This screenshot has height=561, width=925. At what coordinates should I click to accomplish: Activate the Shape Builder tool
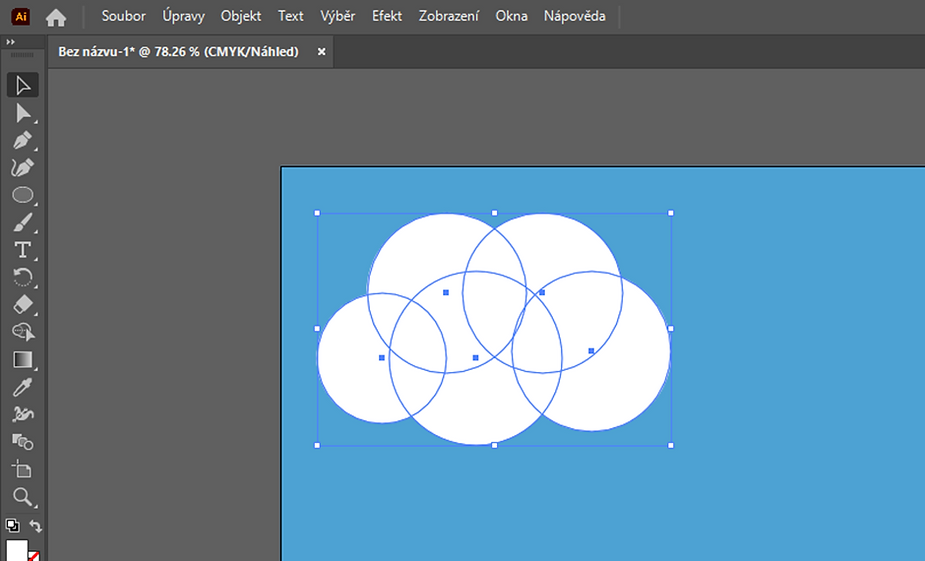(23, 331)
